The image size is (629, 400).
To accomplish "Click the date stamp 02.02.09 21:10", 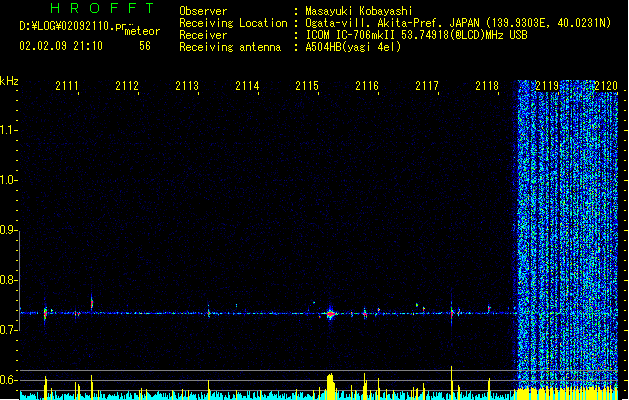I will click(x=61, y=46).
